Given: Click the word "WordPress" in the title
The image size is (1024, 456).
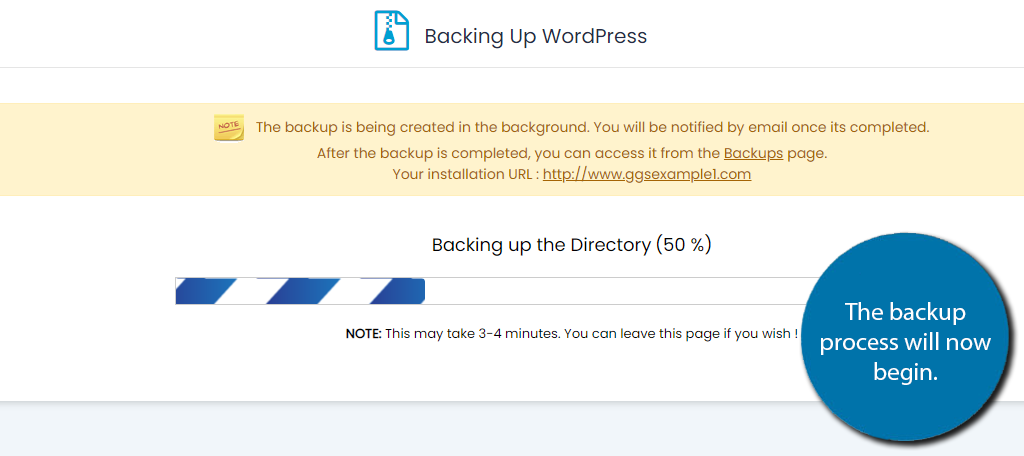Looking at the screenshot, I should pos(594,36).
